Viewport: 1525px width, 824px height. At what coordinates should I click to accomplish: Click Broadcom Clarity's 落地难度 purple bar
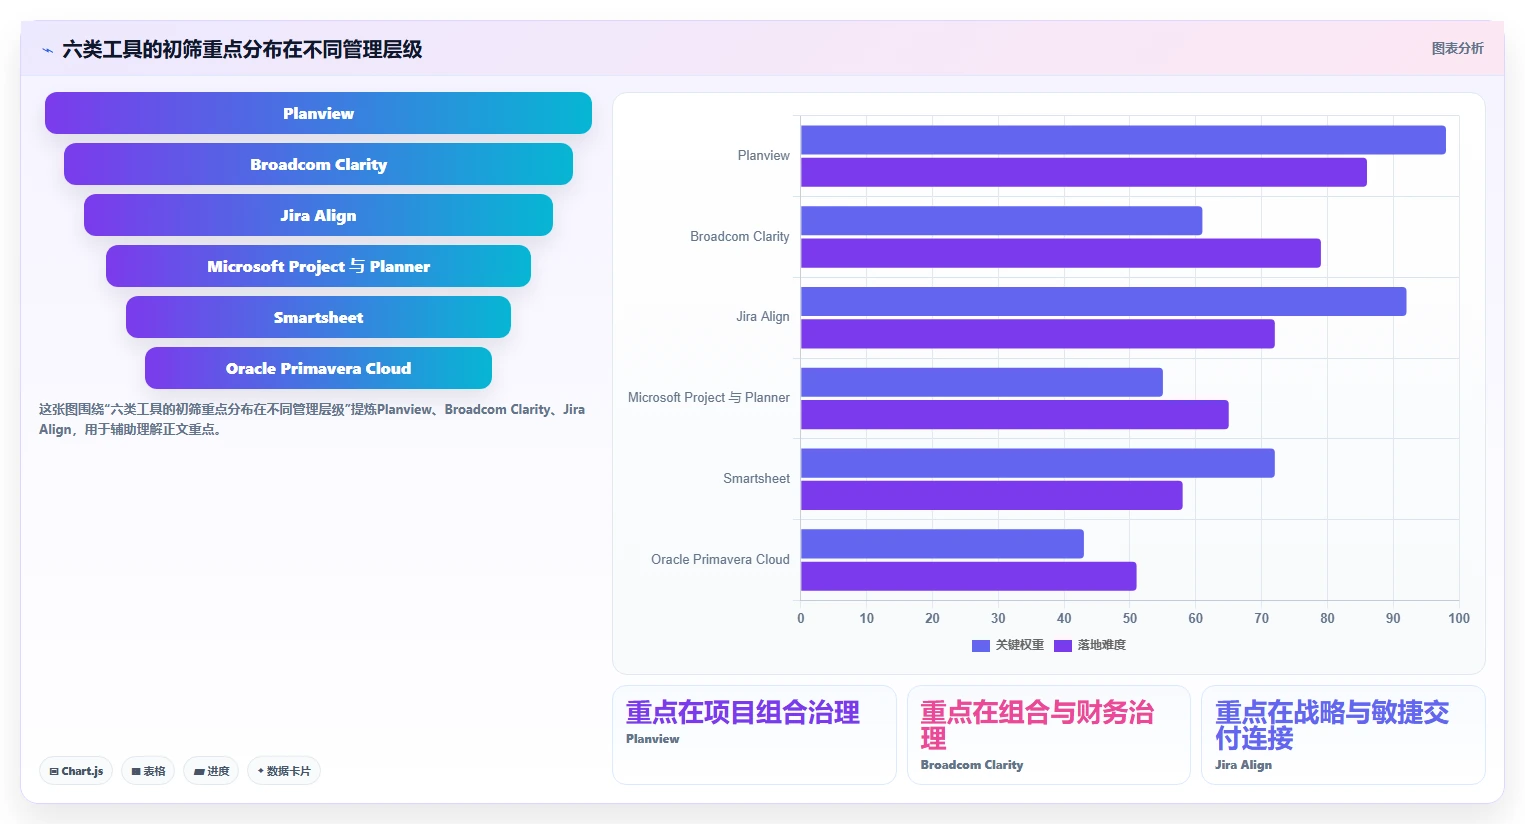click(1061, 253)
